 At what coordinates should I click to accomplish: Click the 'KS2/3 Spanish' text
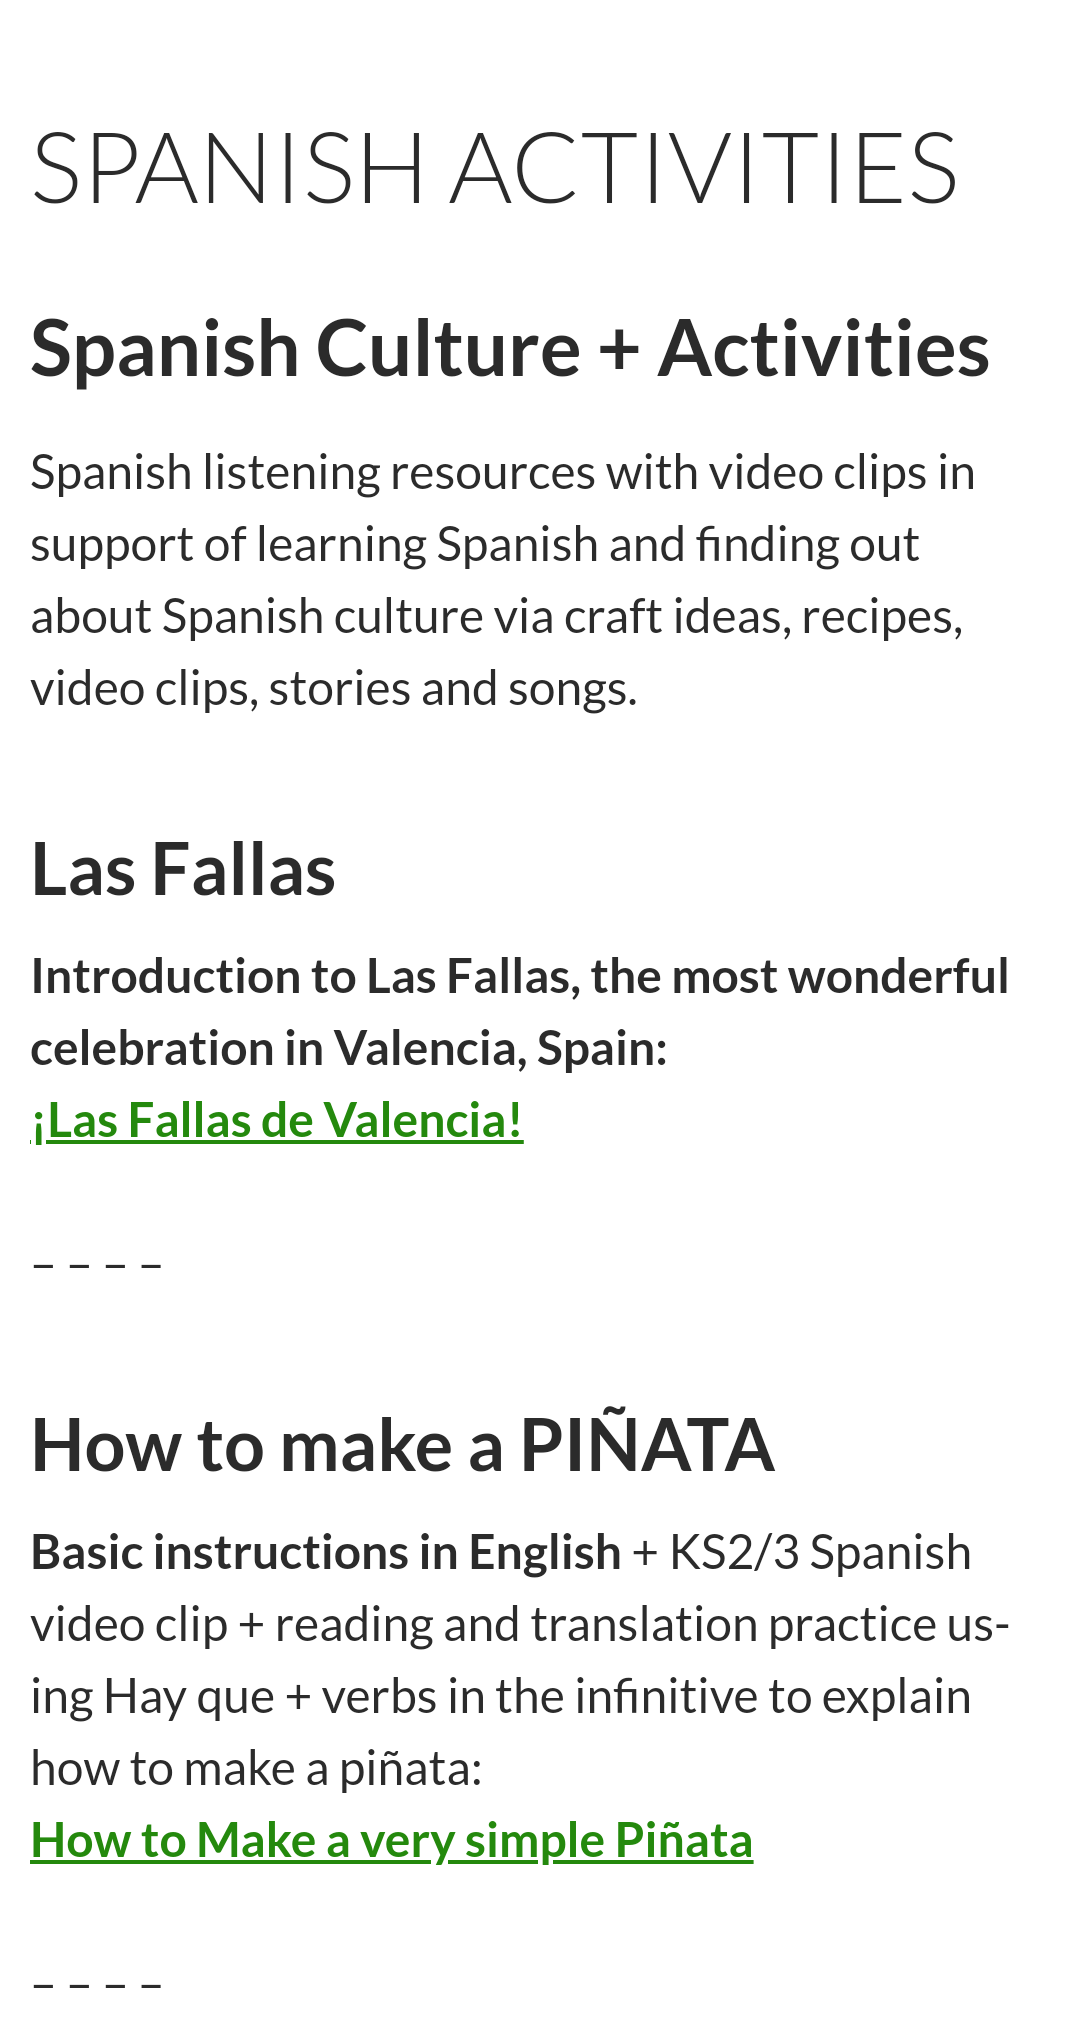[820, 1553]
